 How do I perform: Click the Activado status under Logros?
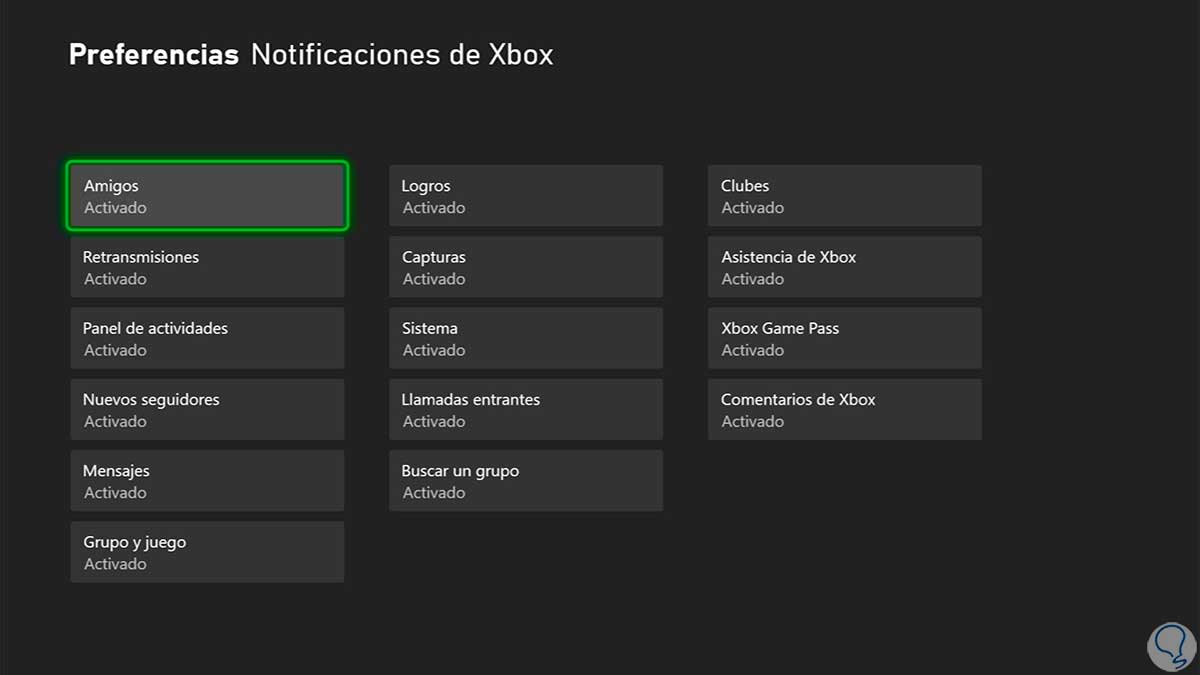click(434, 208)
